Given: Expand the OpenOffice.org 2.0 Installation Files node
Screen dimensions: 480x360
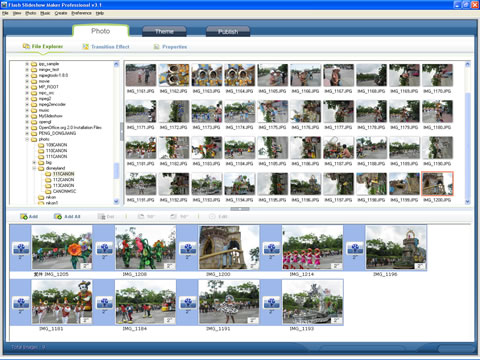Looking at the screenshot, I should click(x=27, y=128).
